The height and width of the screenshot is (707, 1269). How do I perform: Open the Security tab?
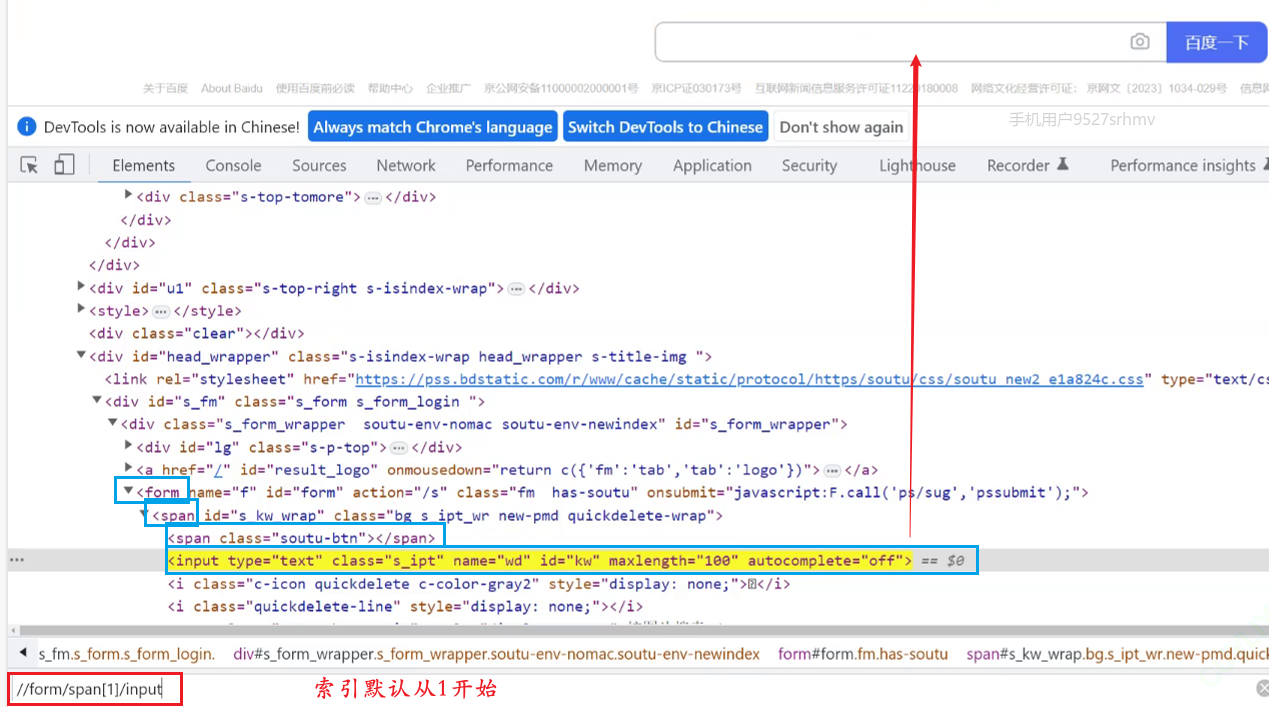pyautogui.click(x=809, y=166)
